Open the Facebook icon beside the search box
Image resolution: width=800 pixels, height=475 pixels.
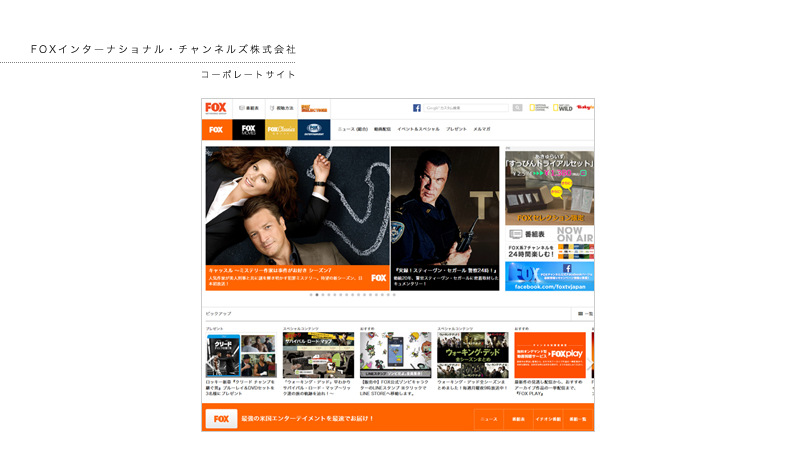pyautogui.click(x=417, y=108)
